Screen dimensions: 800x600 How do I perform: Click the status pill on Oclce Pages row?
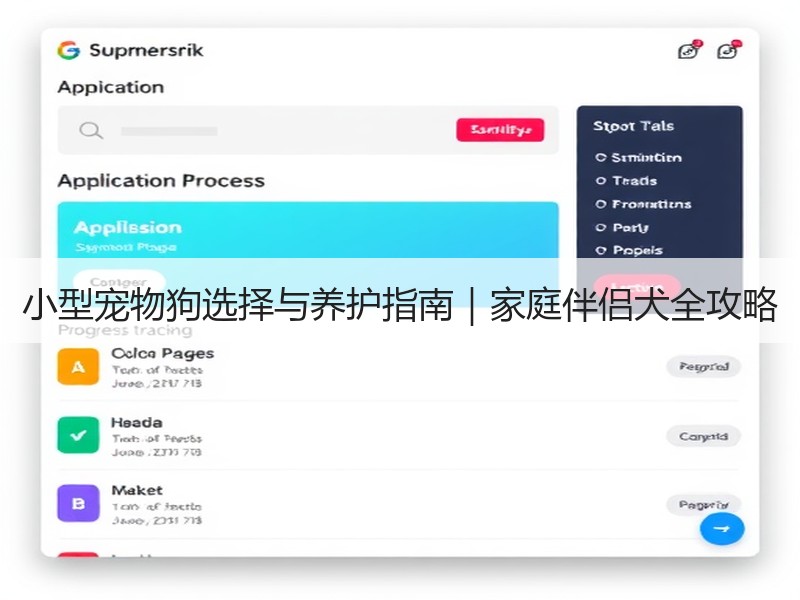pyautogui.click(x=704, y=366)
